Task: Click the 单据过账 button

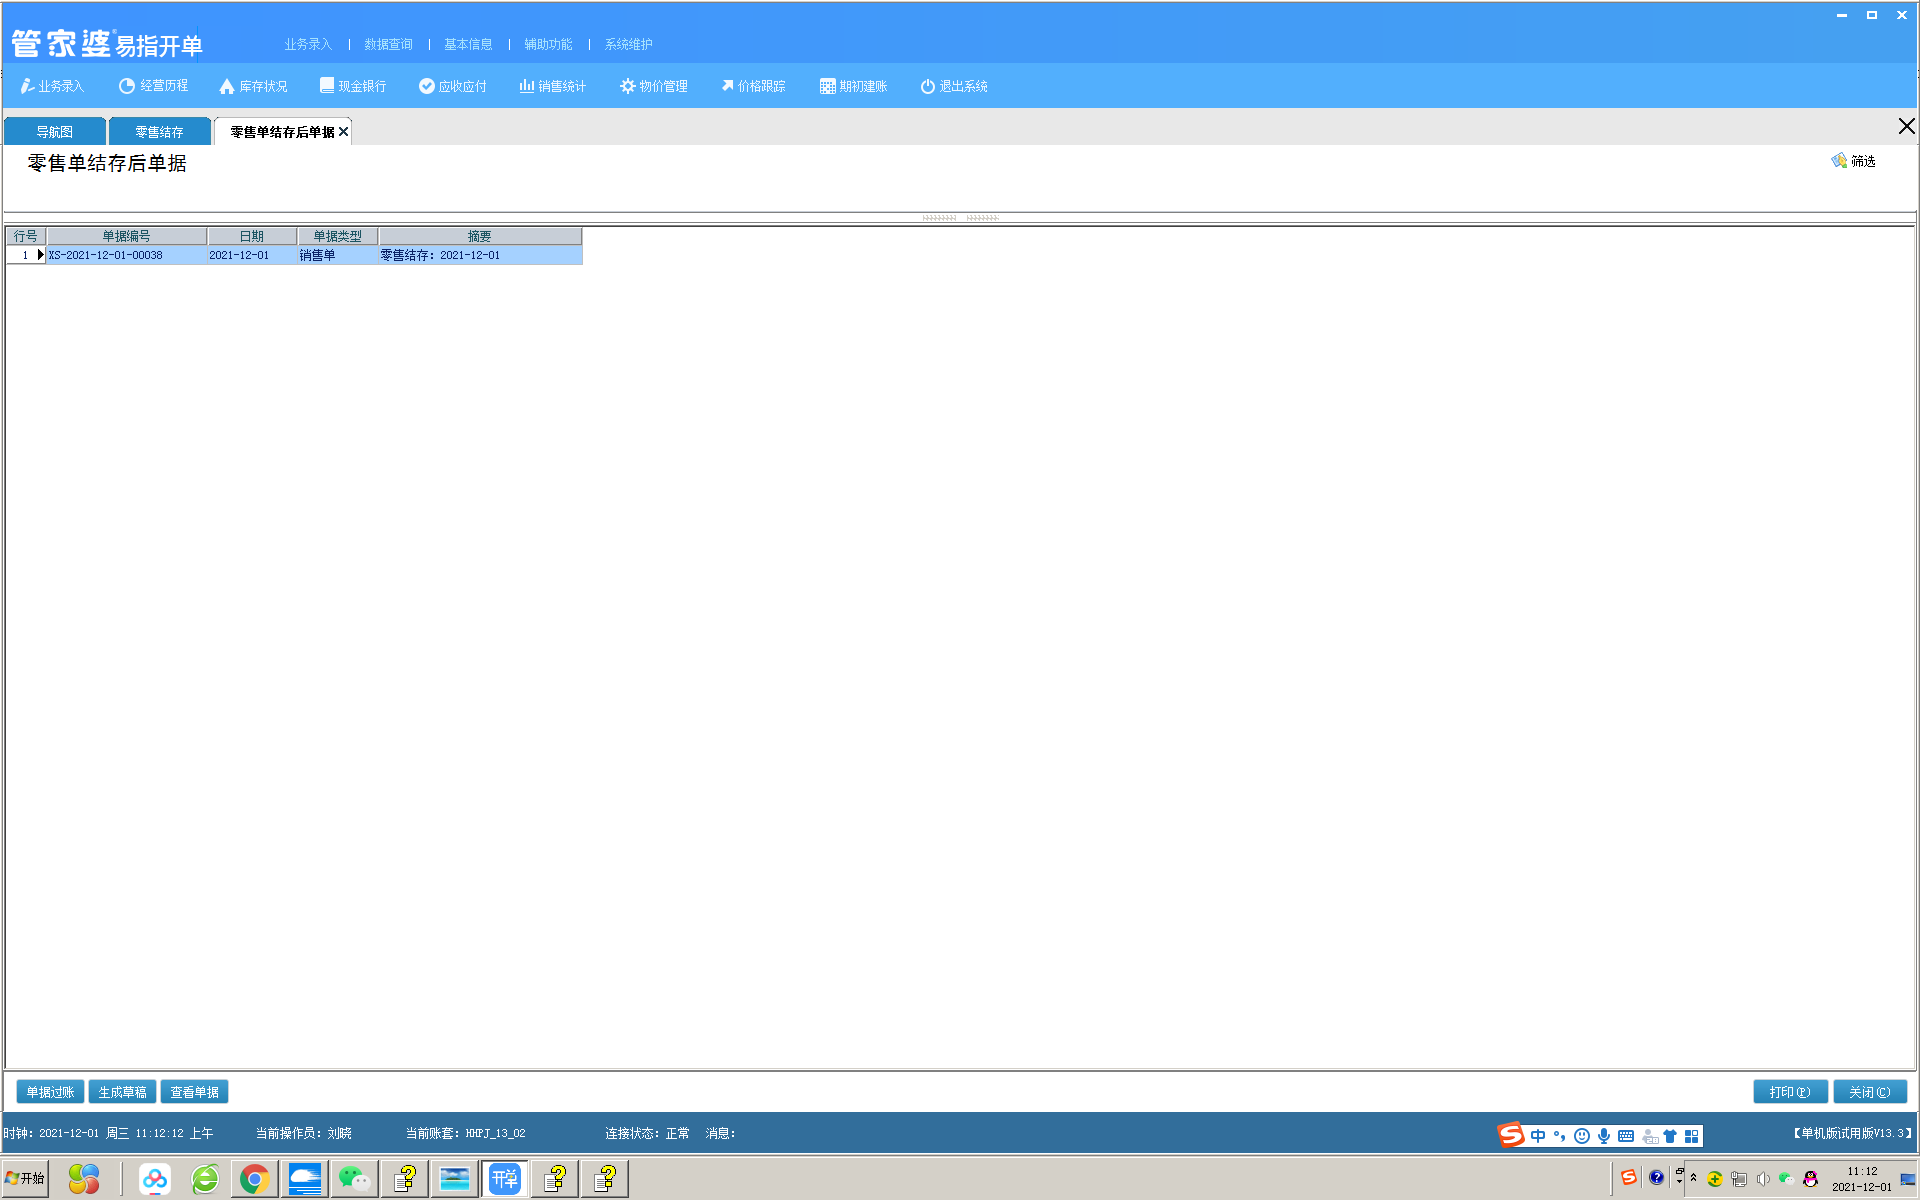Action: tap(50, 1092)
